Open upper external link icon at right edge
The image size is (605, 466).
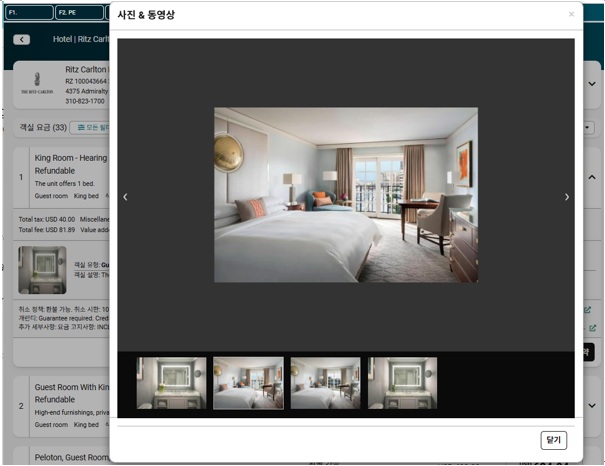pyautogui.click(x=587, y=310)
